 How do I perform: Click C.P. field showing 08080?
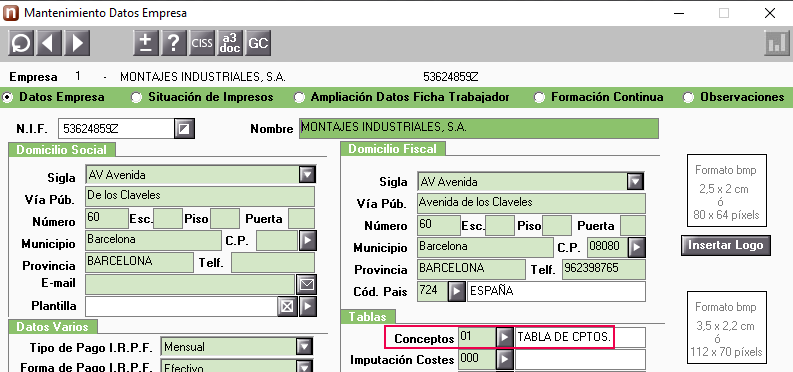(607, 248)
